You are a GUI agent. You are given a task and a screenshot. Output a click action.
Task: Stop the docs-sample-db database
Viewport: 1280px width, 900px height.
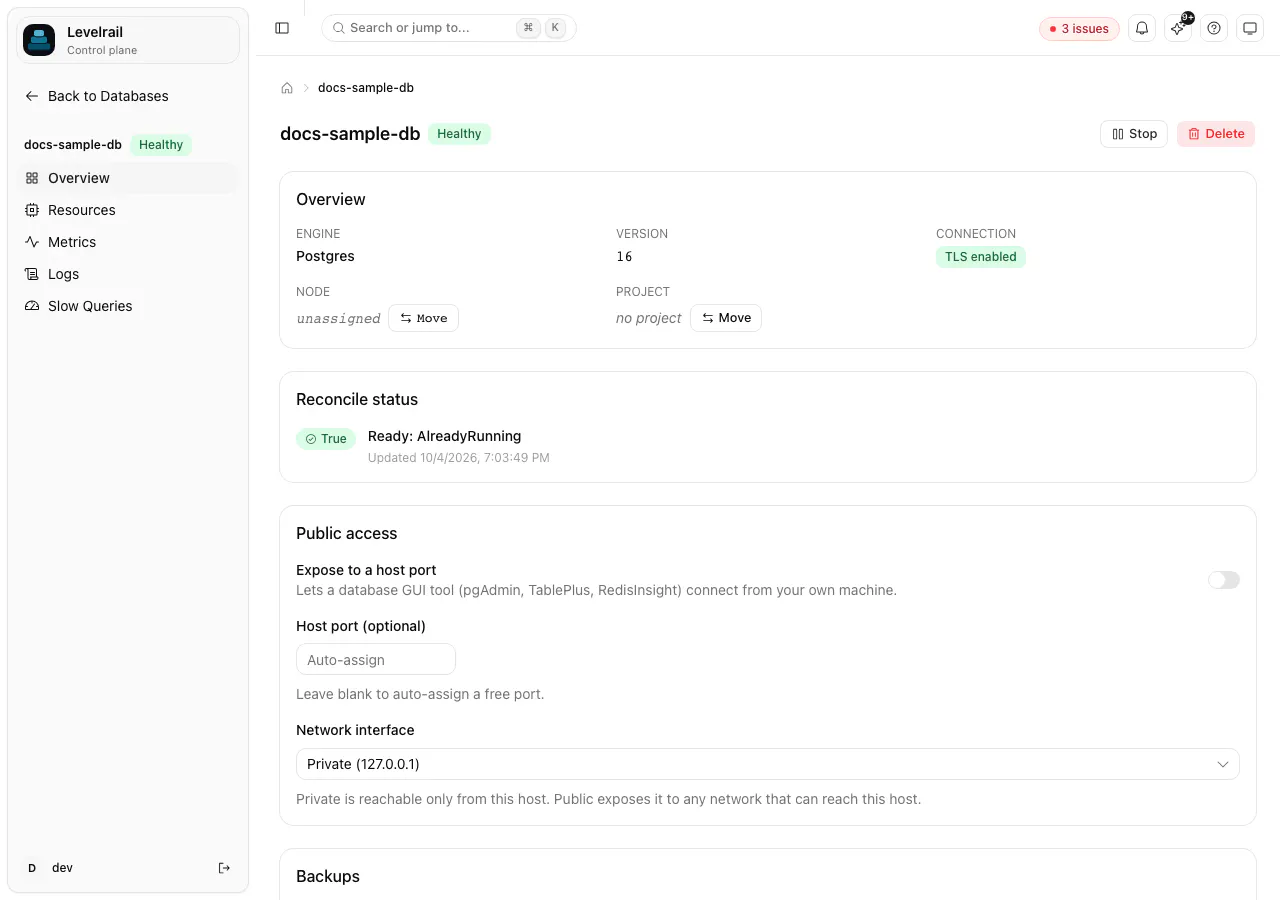1134,134
